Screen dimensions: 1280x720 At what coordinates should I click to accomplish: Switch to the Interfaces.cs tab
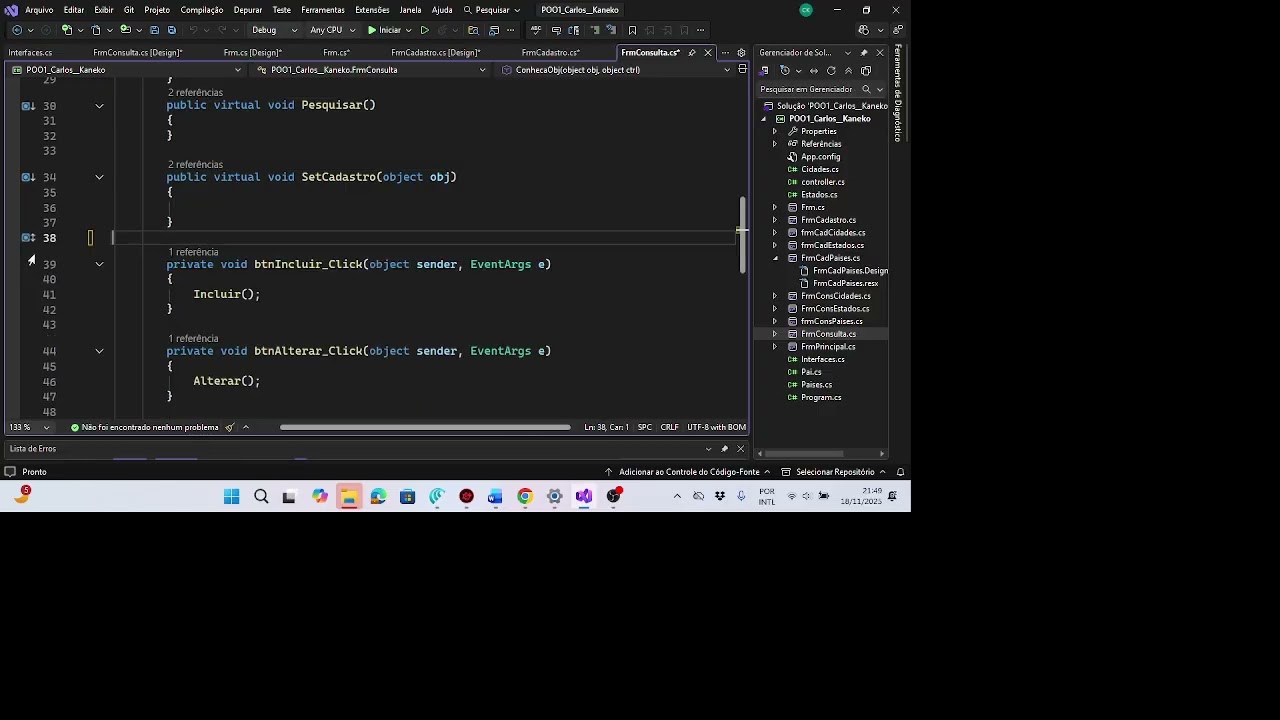pyautogui.click(x=30, y=52)
